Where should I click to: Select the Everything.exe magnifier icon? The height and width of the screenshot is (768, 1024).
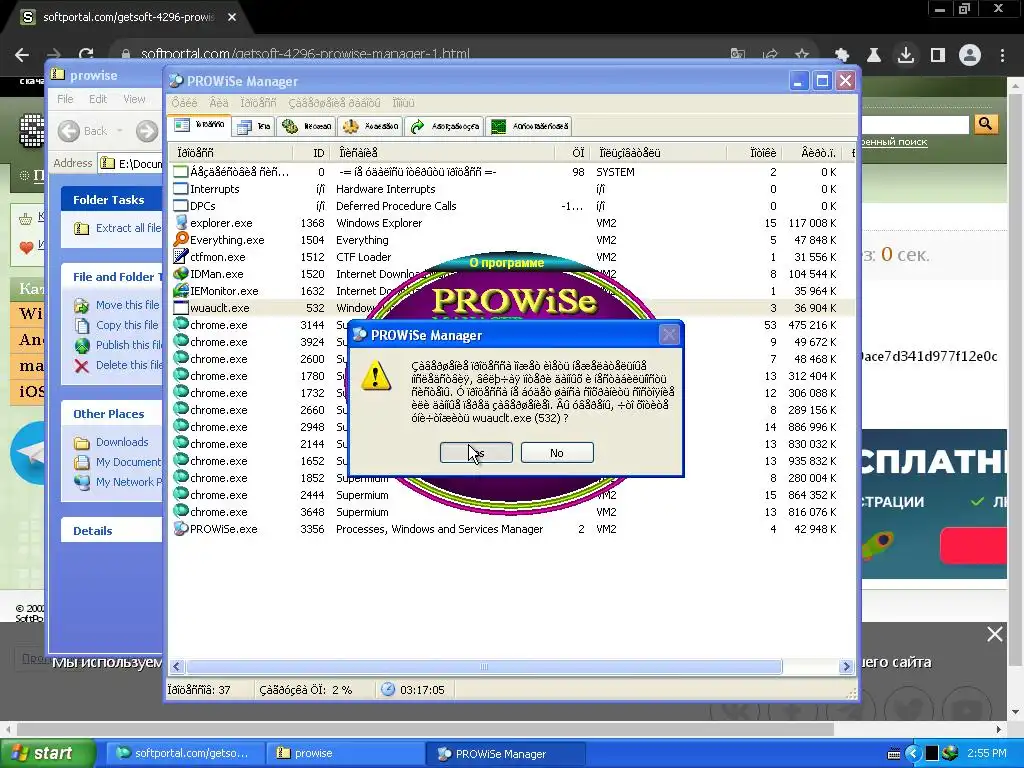click(x=181, y=240)
